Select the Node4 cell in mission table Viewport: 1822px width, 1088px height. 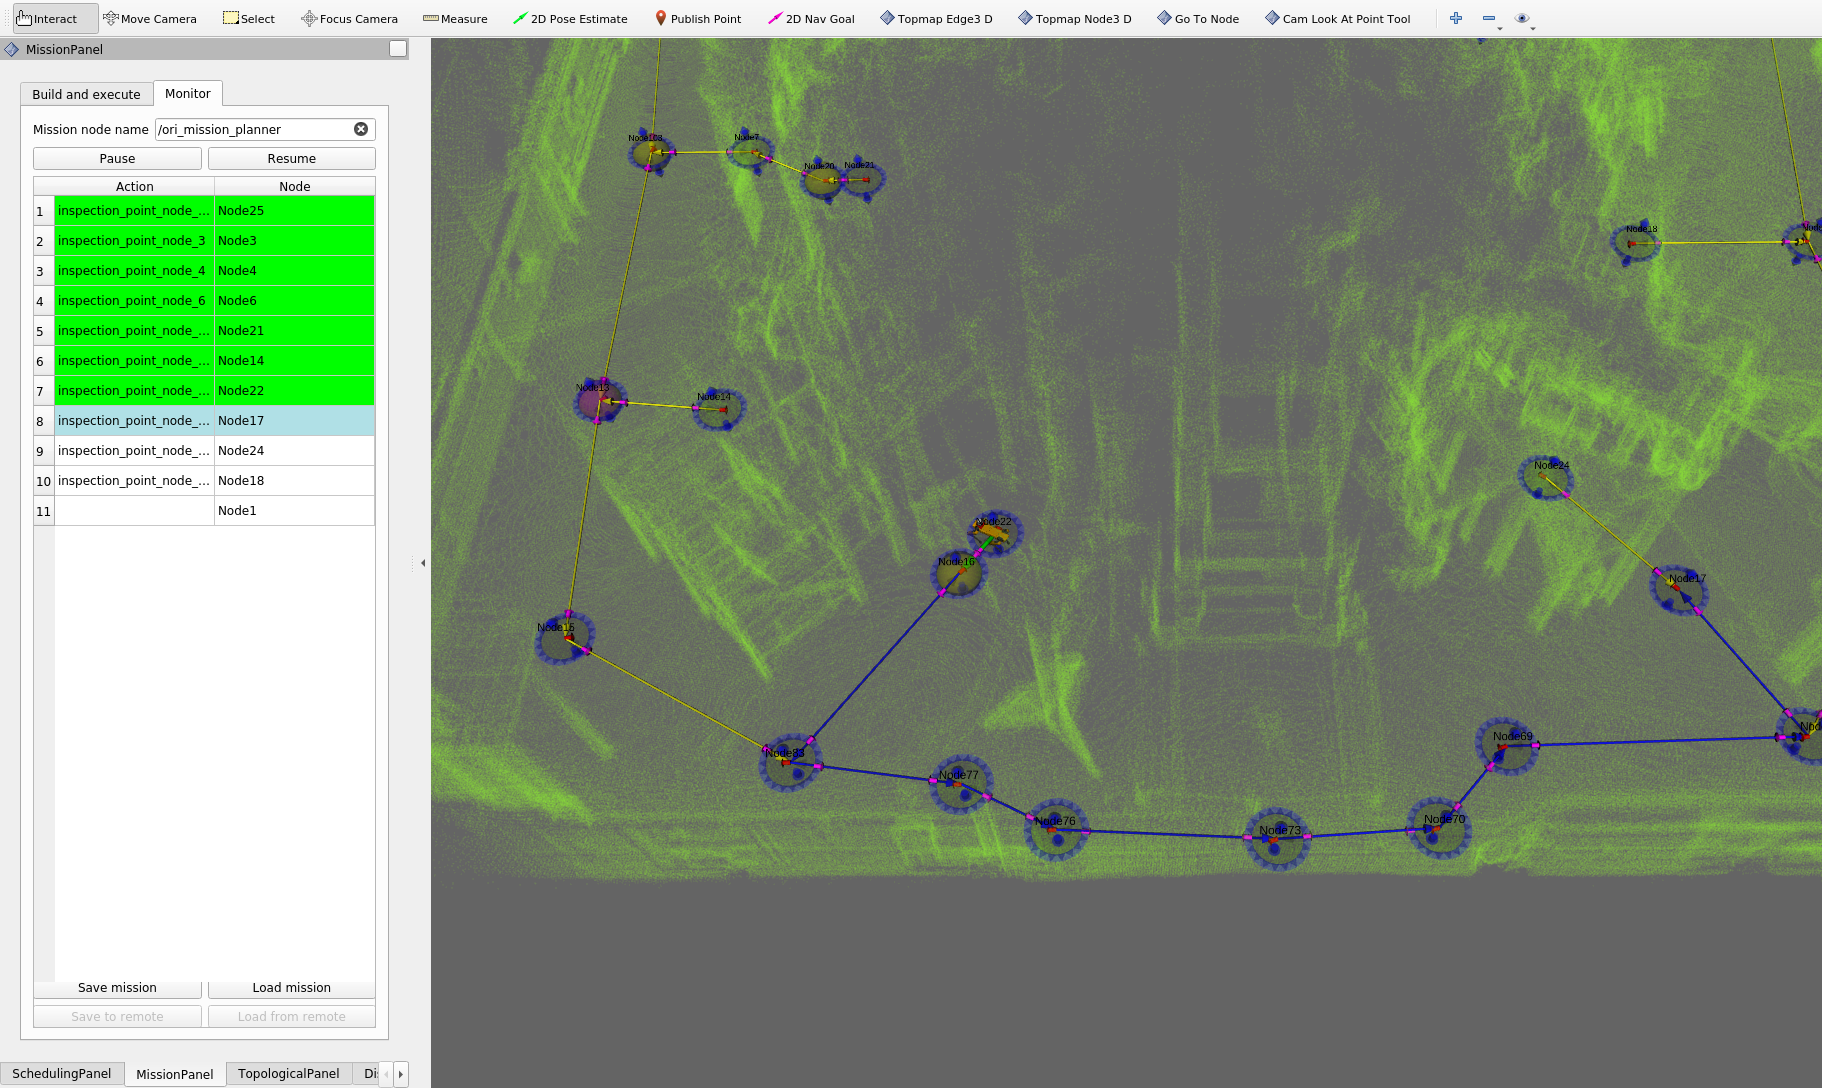coord(295,271)
